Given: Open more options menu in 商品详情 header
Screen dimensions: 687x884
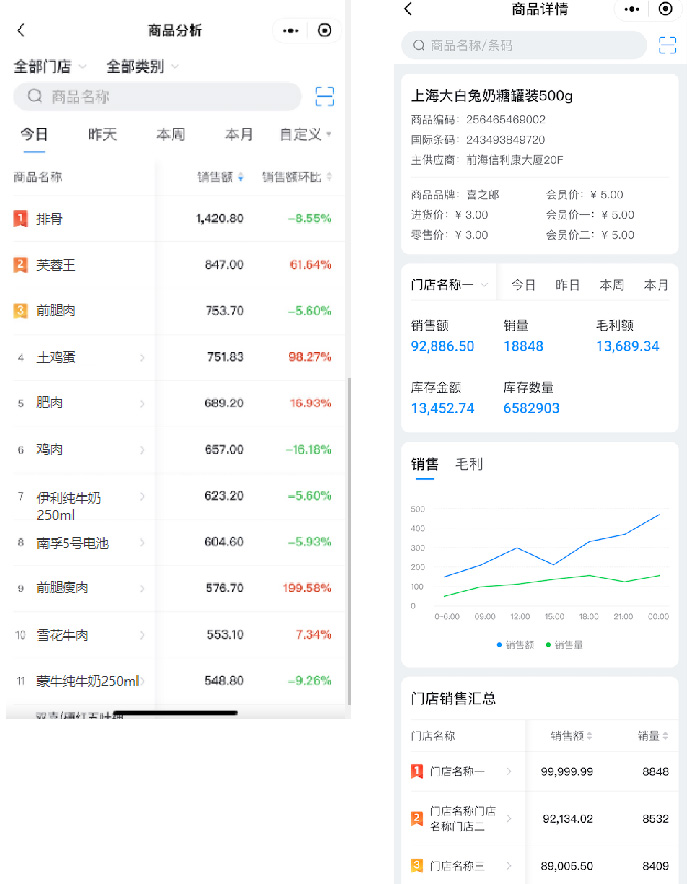Looking at the screenshot, I should pos(632,9).
